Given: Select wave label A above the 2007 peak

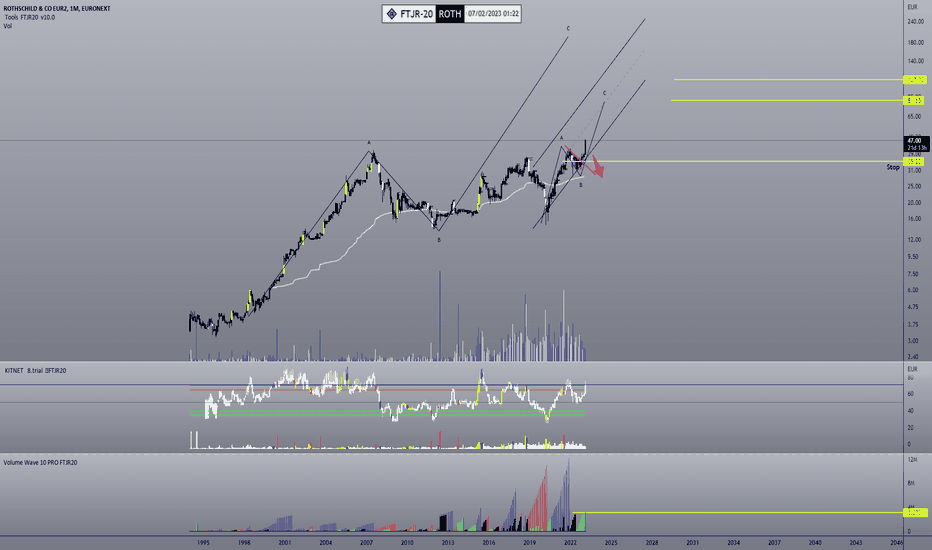Looking at the screenshot, I should point(369,143).
